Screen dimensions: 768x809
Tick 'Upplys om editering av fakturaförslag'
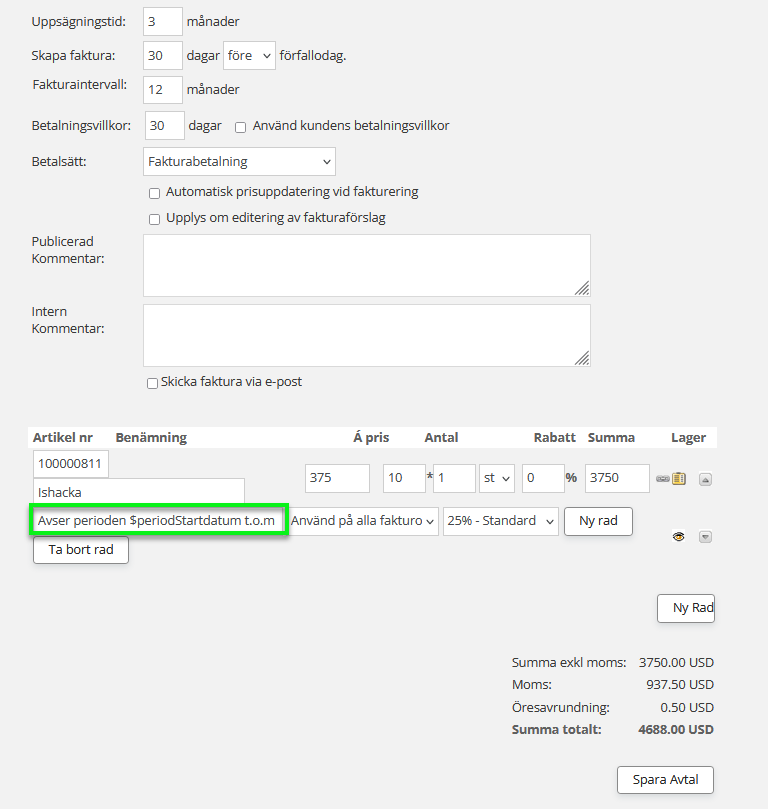click(x=154, y=219)
